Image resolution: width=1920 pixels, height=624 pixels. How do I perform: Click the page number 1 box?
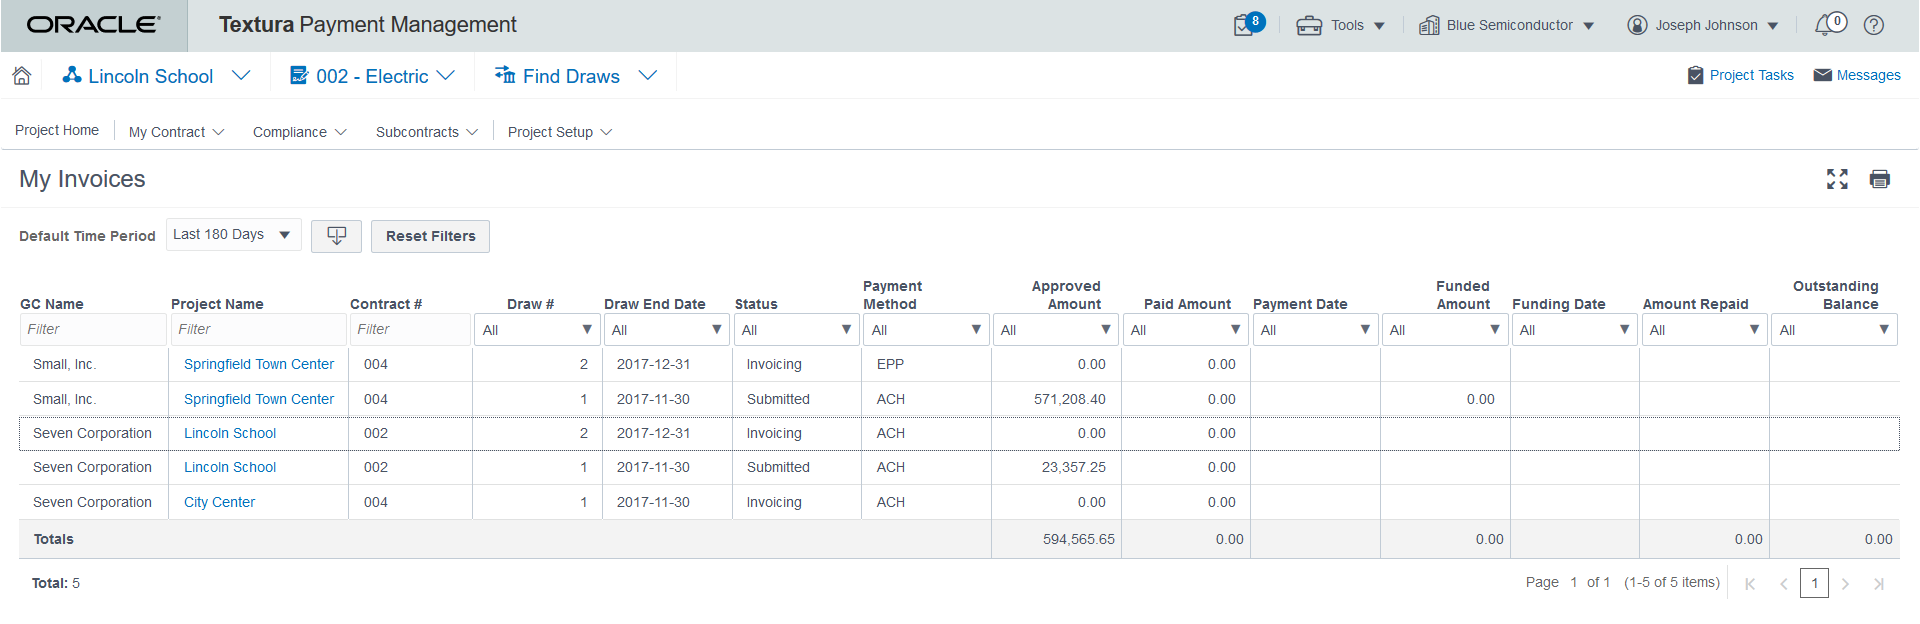tap(1814, 583)
